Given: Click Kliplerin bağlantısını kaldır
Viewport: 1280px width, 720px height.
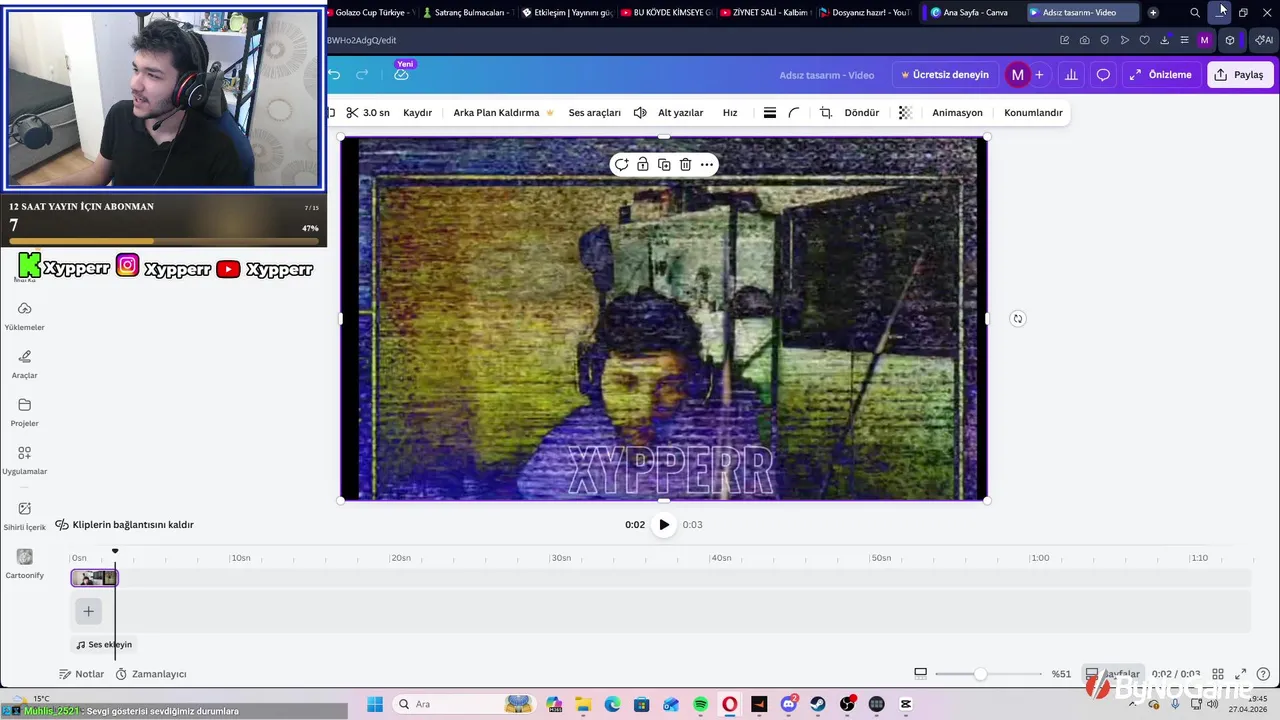Looking at the screenshot, I should [124, 525].
